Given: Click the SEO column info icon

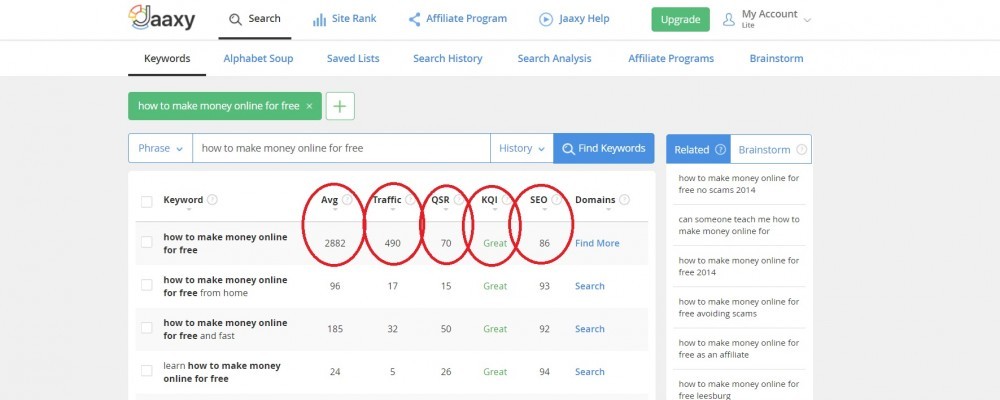Looking at the screenshot, I should 556,200.
